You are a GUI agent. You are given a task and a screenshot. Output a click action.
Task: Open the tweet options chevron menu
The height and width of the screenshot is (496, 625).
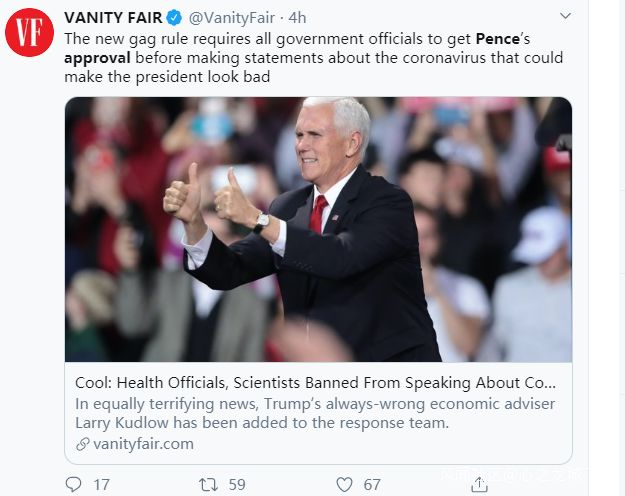tap(566, 17)
